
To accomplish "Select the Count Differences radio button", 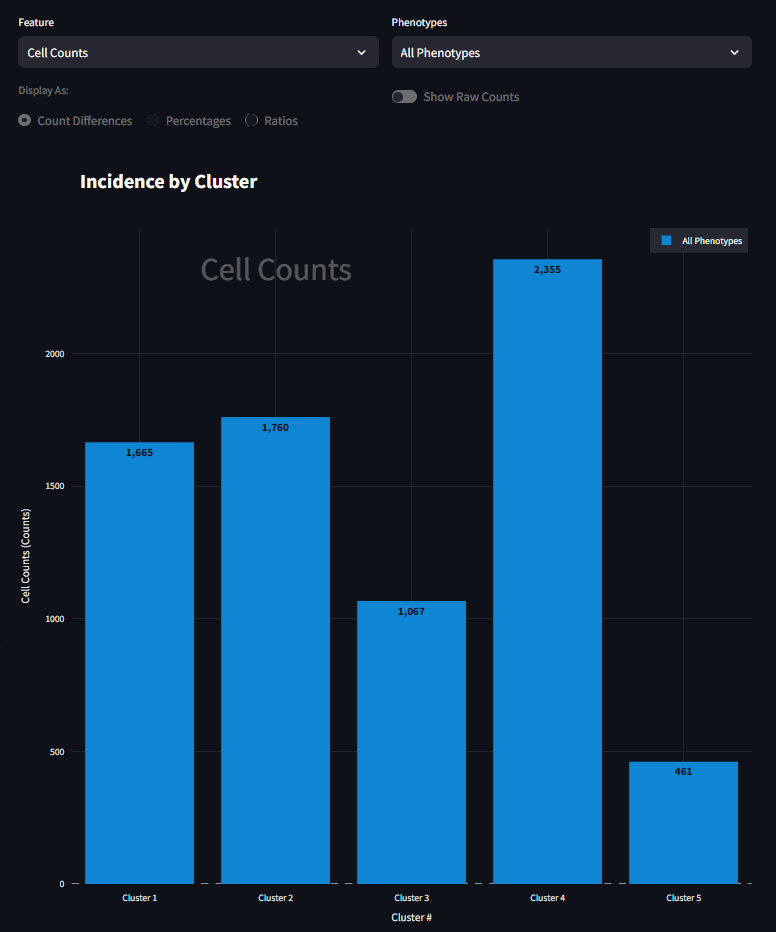I will [x=24, y=120].
